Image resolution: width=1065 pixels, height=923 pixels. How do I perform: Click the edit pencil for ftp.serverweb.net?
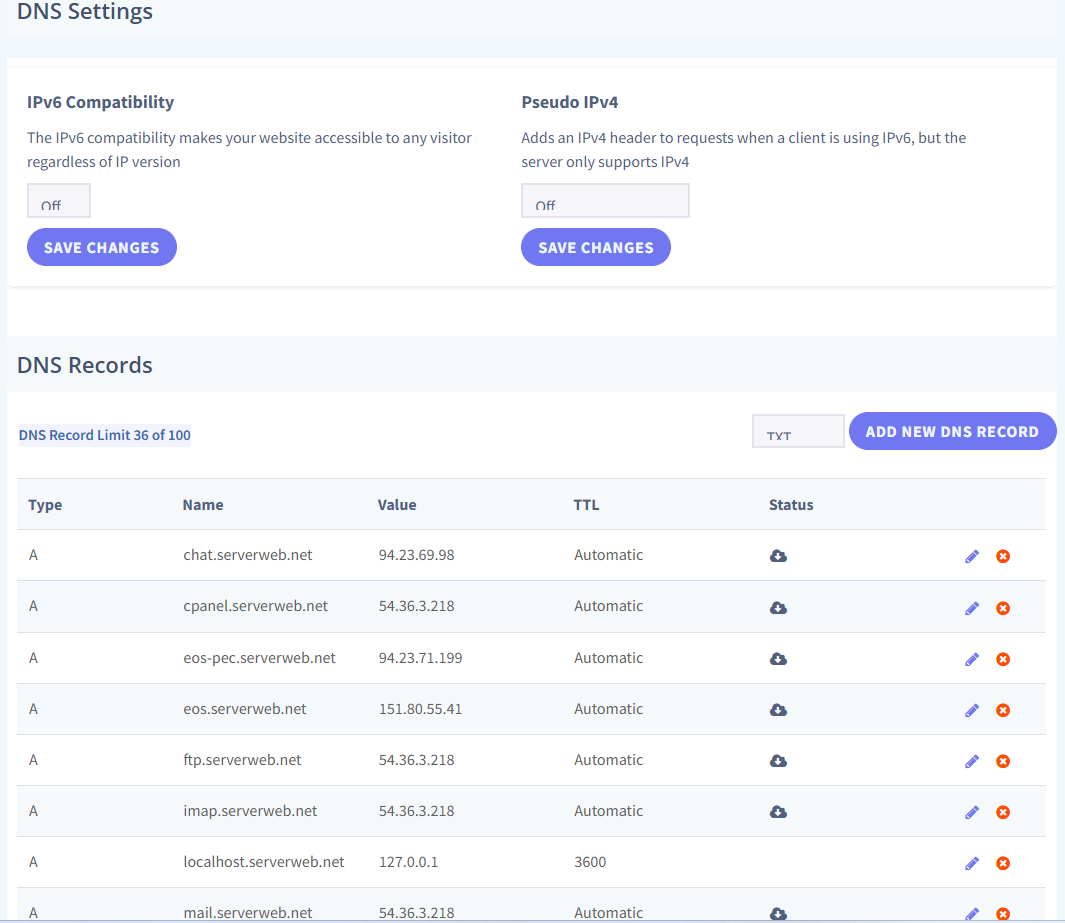click(x=971, y=761)
